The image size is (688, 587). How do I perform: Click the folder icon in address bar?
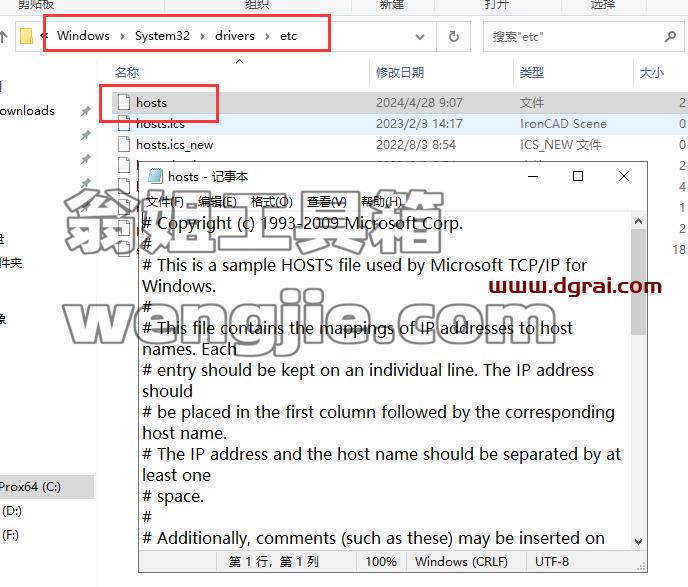26,36
